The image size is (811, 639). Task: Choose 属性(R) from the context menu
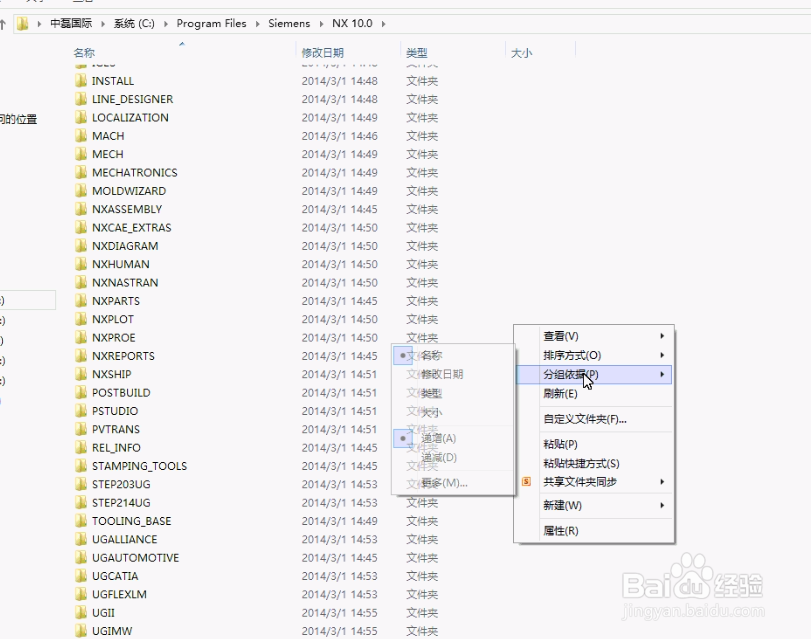tap(594, 530)
